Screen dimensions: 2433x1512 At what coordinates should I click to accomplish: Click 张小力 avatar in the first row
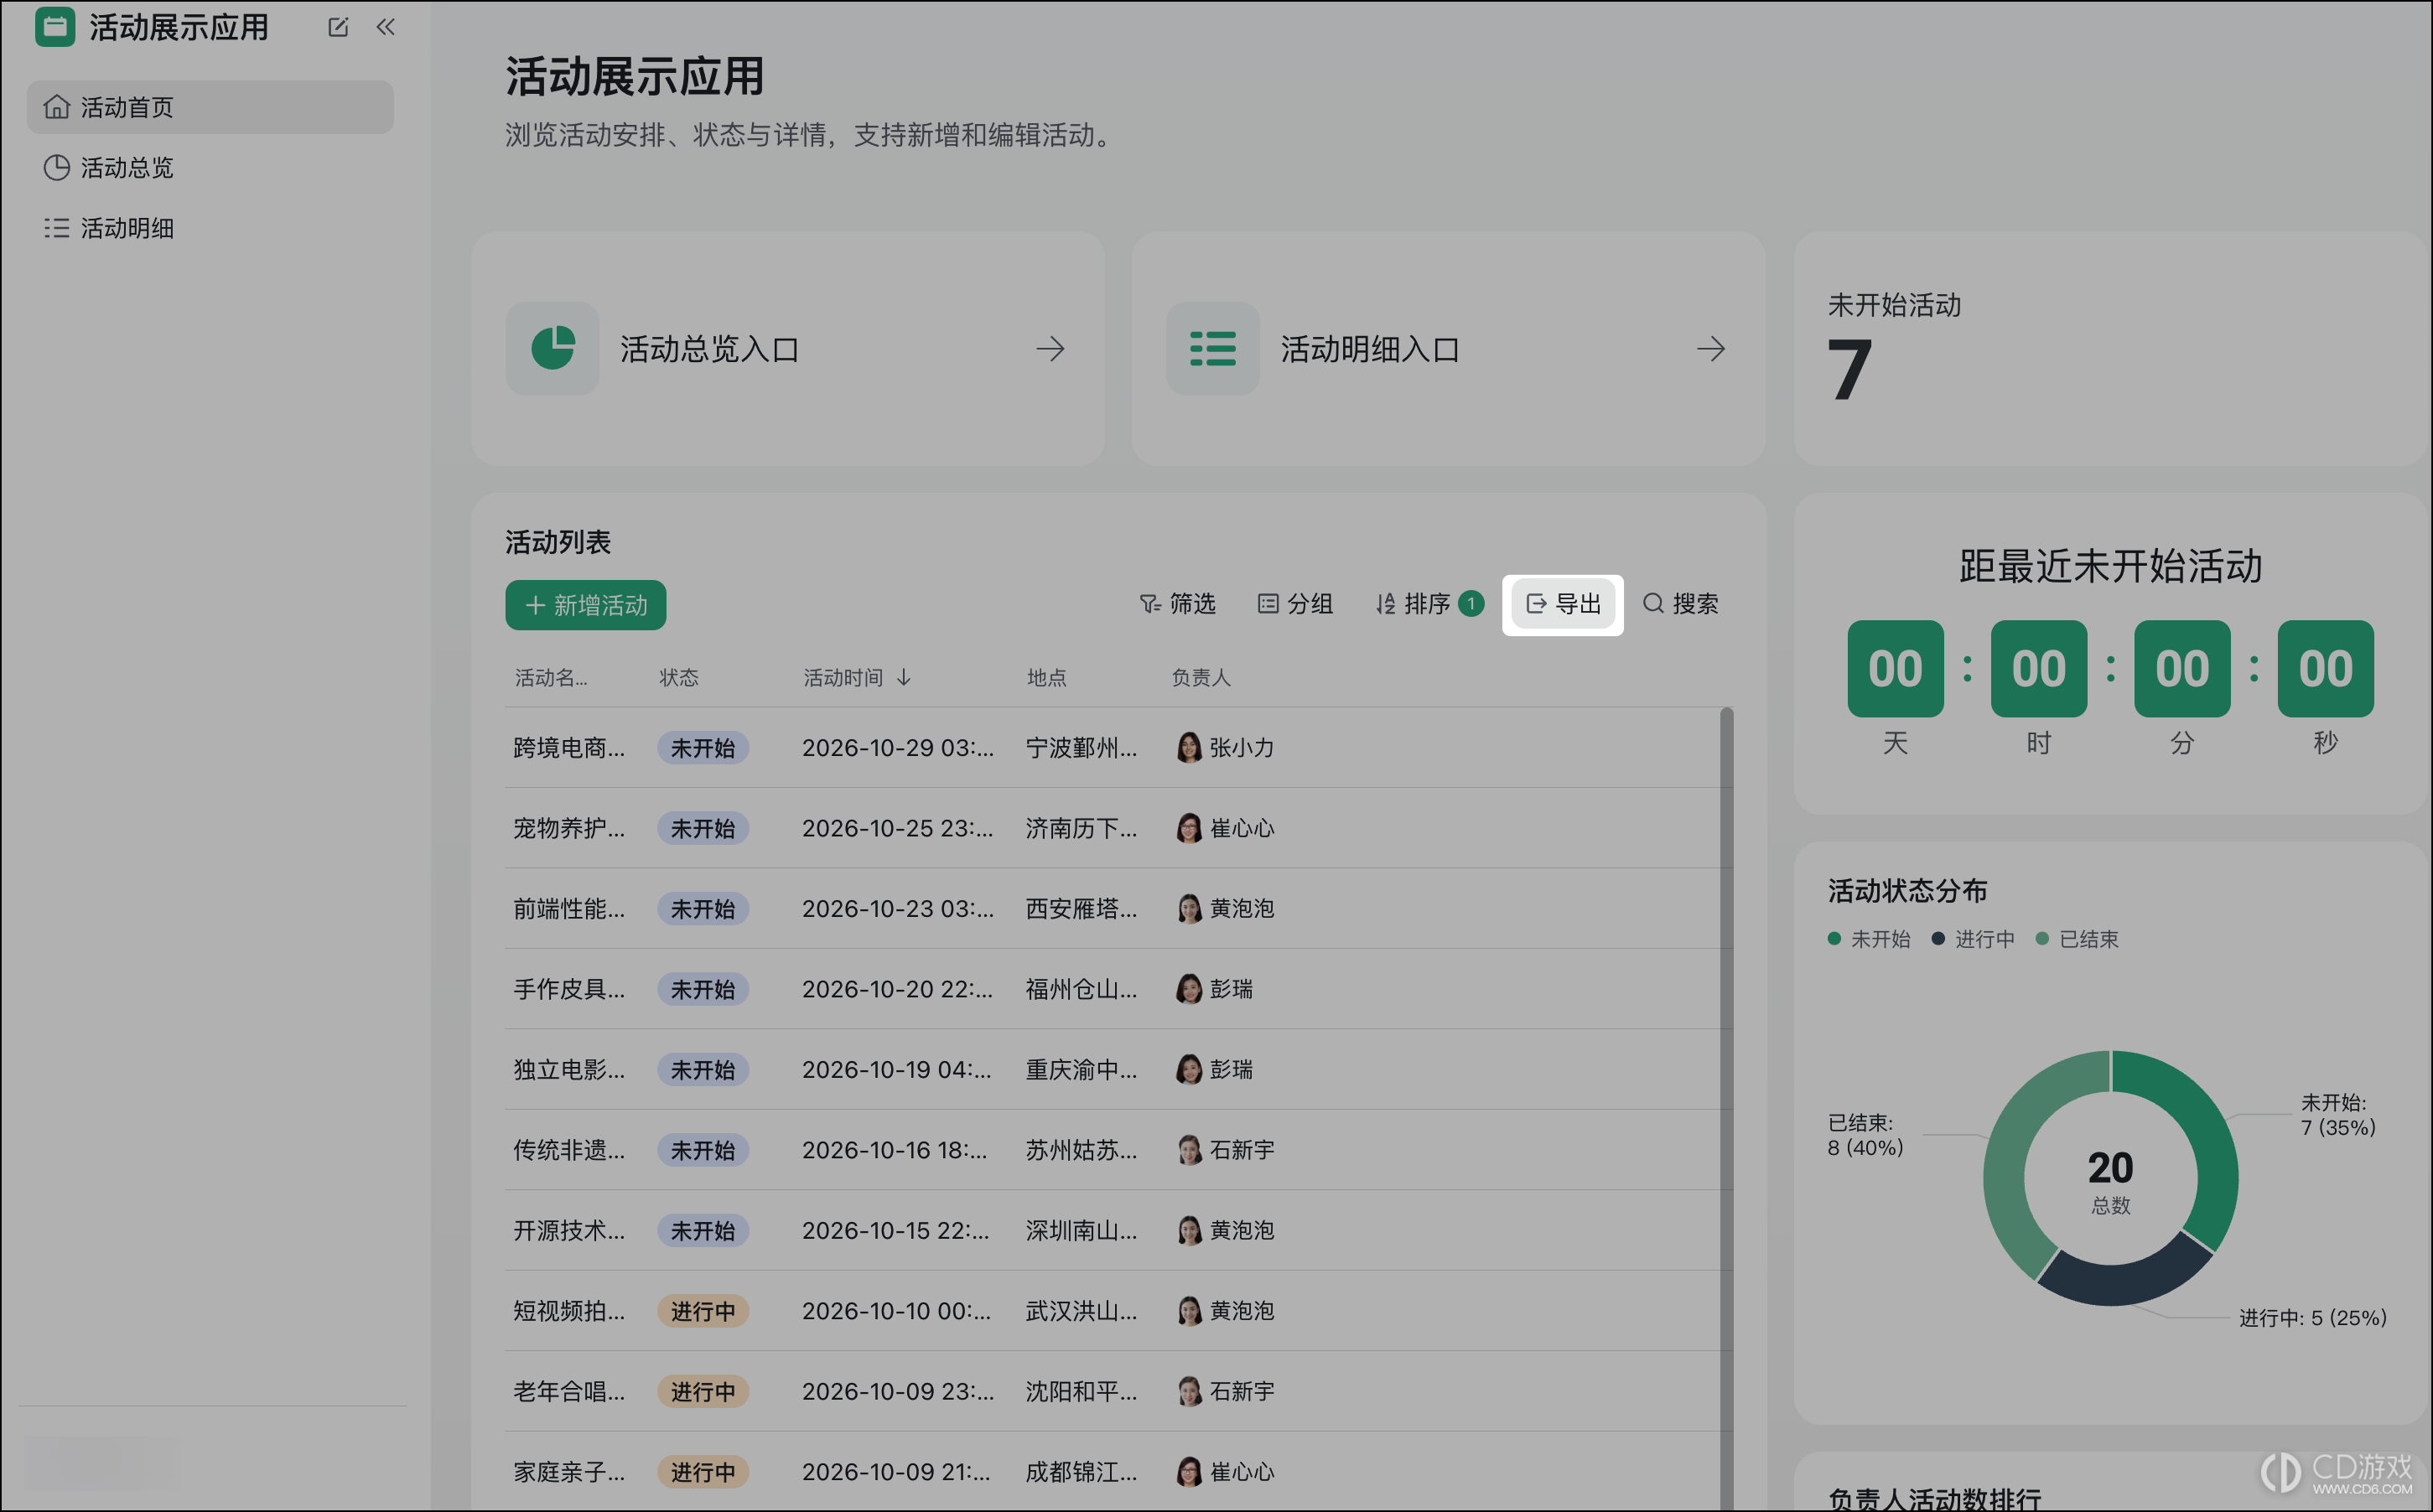[x=1189, y=748]
